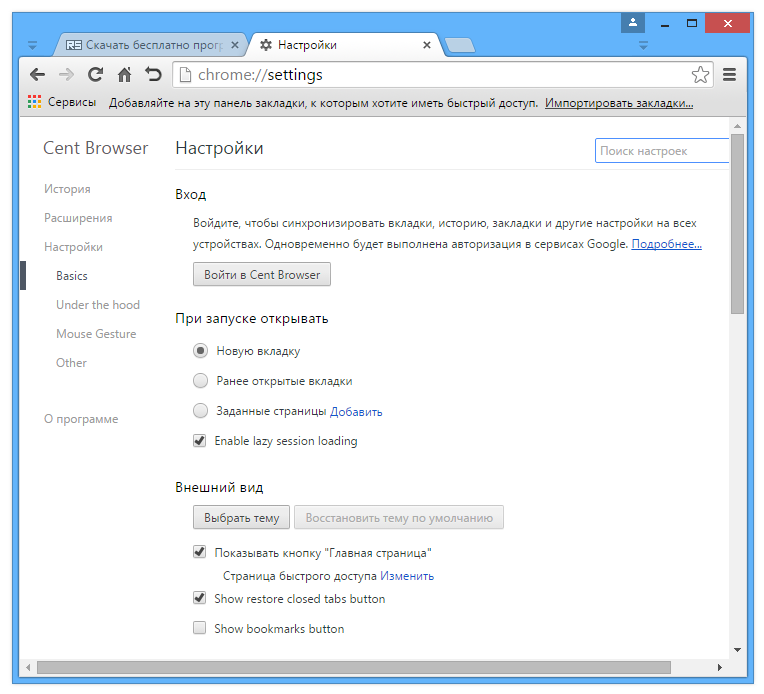The width and height of the screenshot is (764, 694).
Task: Open Under the hood settings section
Action: click(x=98, y=305)
